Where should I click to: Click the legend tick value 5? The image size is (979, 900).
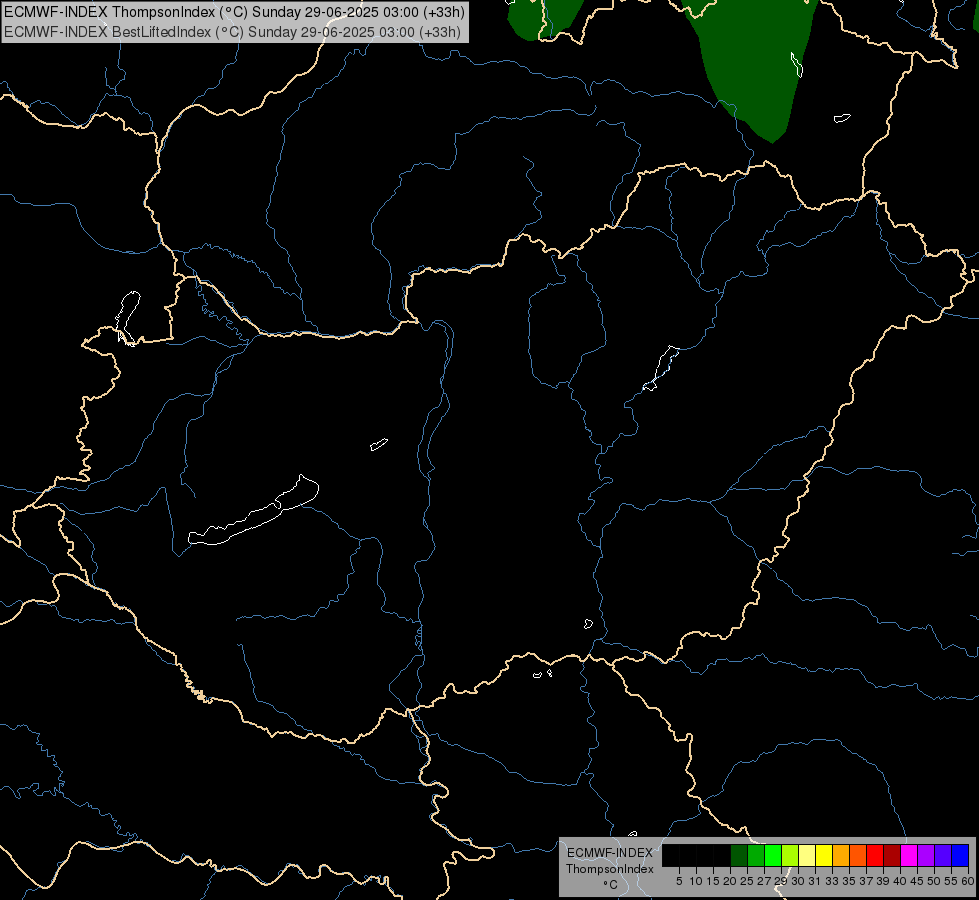point(679,881)
